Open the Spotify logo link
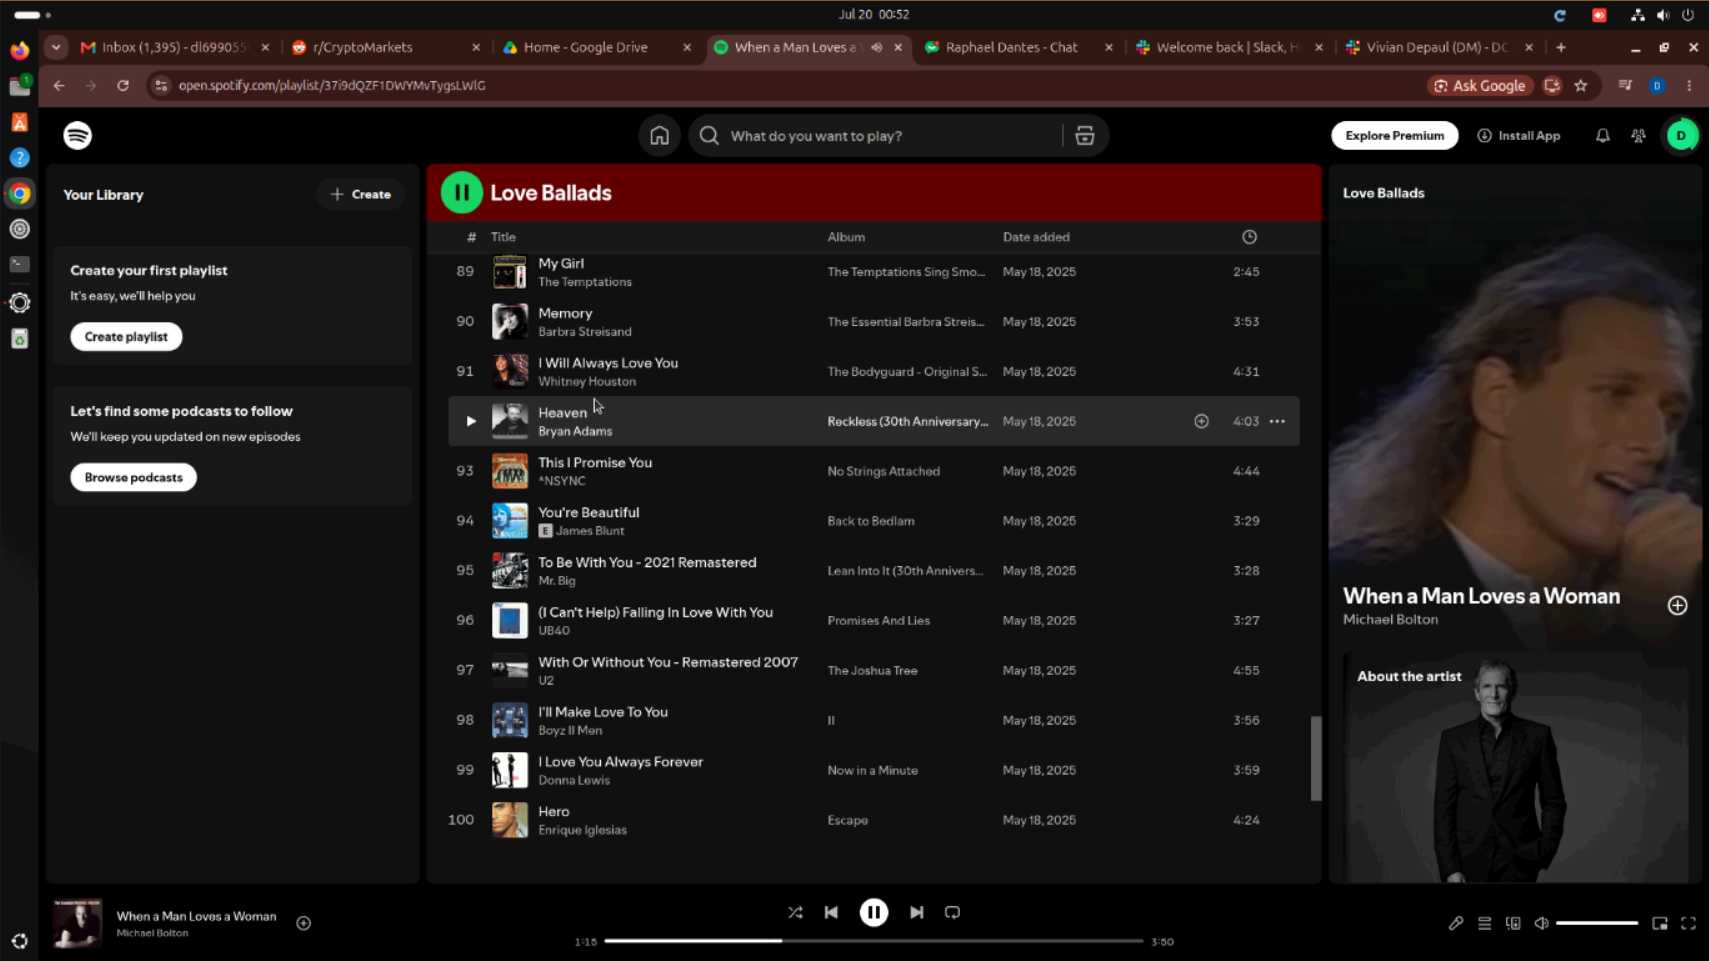The height and width of the screenshot is (961, 1709). [x=78, y=135]
